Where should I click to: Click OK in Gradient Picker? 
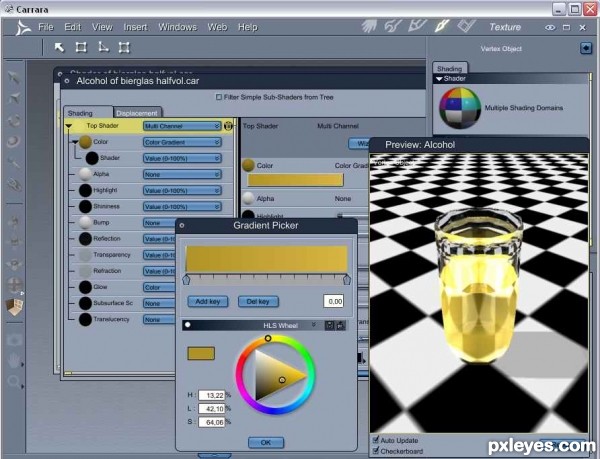pyautogui.click(x=266, y=442)
